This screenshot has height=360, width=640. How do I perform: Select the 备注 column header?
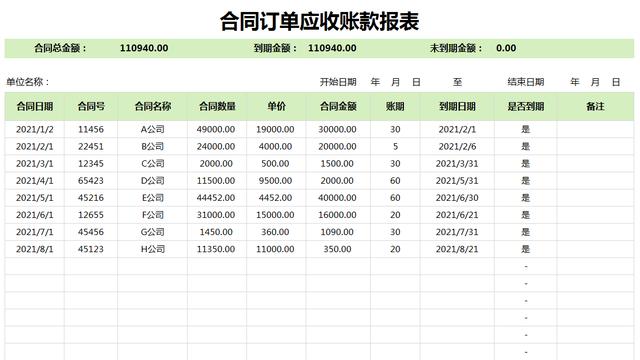595,107
